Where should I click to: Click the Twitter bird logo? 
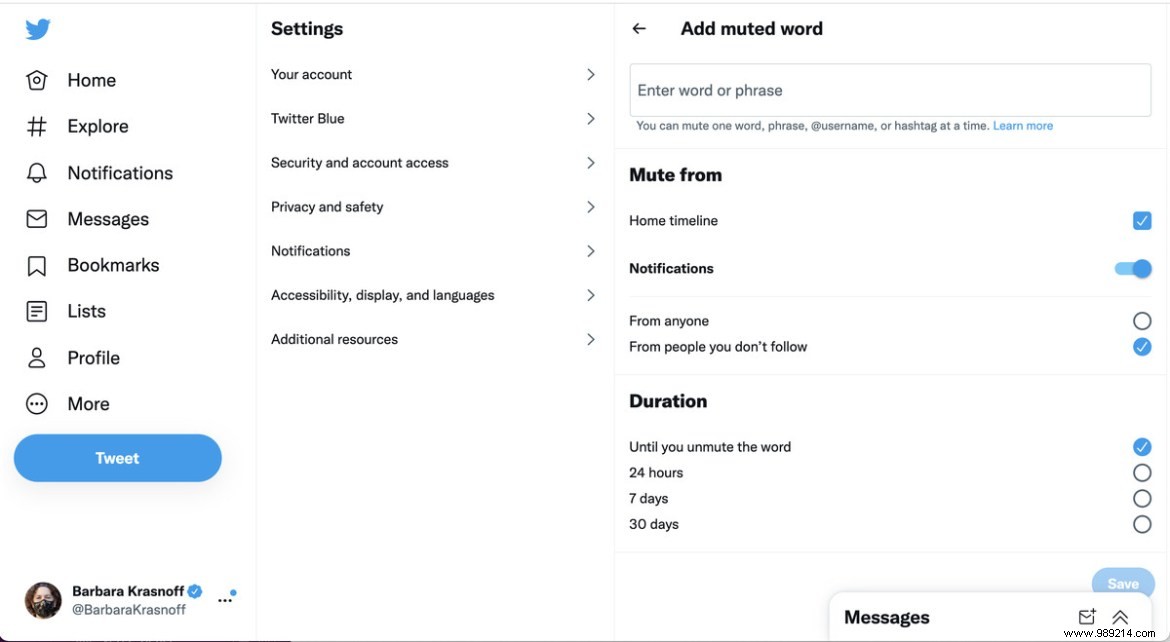click(36, 29)
